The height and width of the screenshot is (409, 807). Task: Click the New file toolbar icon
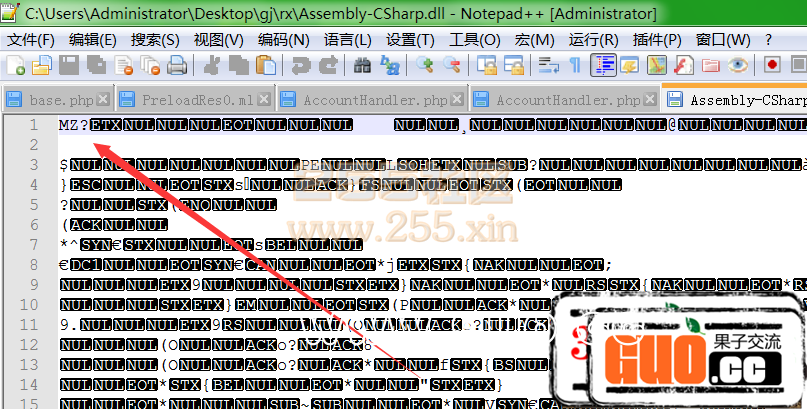16,66
